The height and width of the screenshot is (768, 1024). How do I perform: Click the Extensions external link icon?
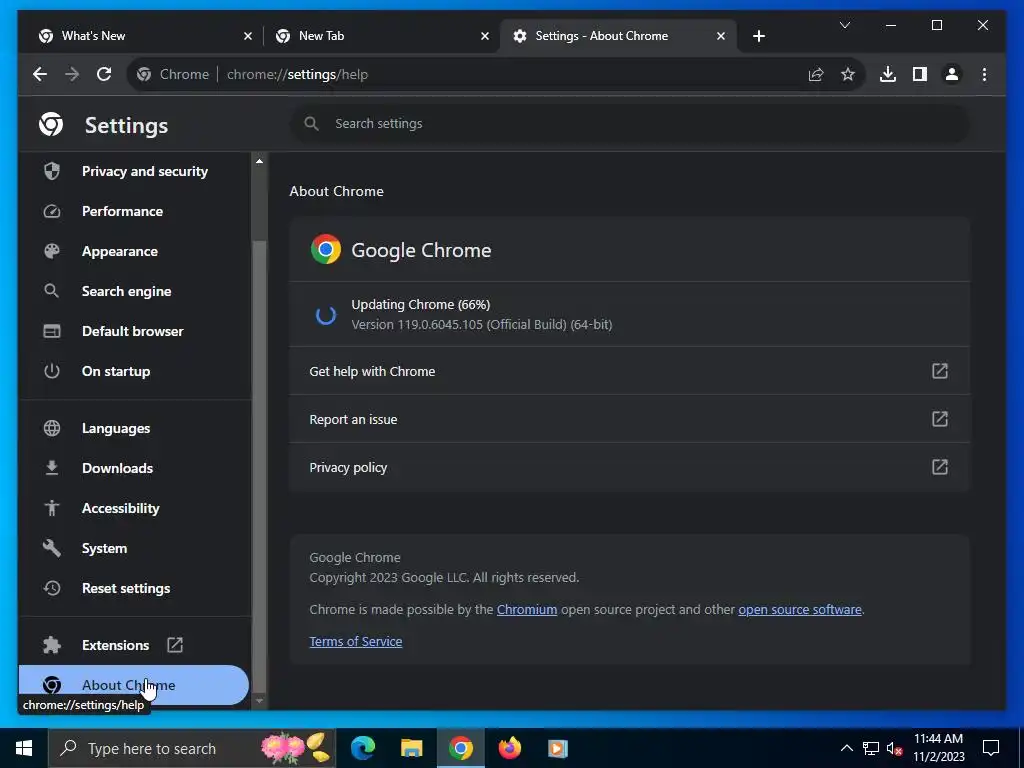tap(175, 645)
